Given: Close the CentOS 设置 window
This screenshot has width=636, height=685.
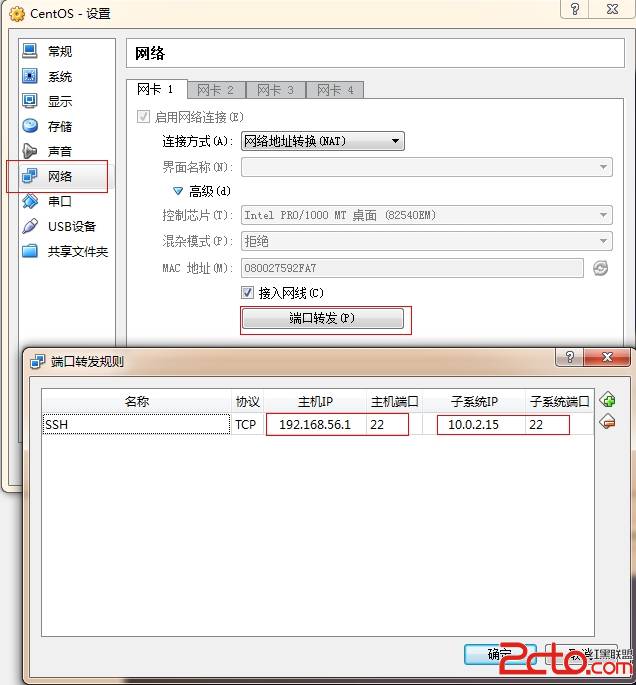Looking at the screenshot, I should click(613, 9).
